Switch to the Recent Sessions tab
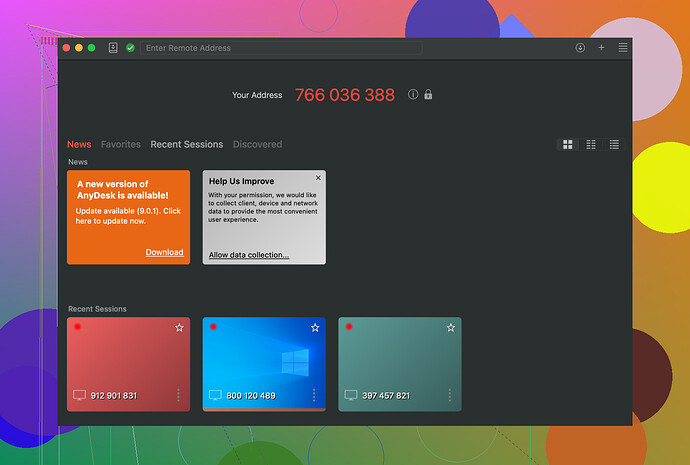Image resolution: width=690 pixels, height=465 pixels. [x=187, y=144]
